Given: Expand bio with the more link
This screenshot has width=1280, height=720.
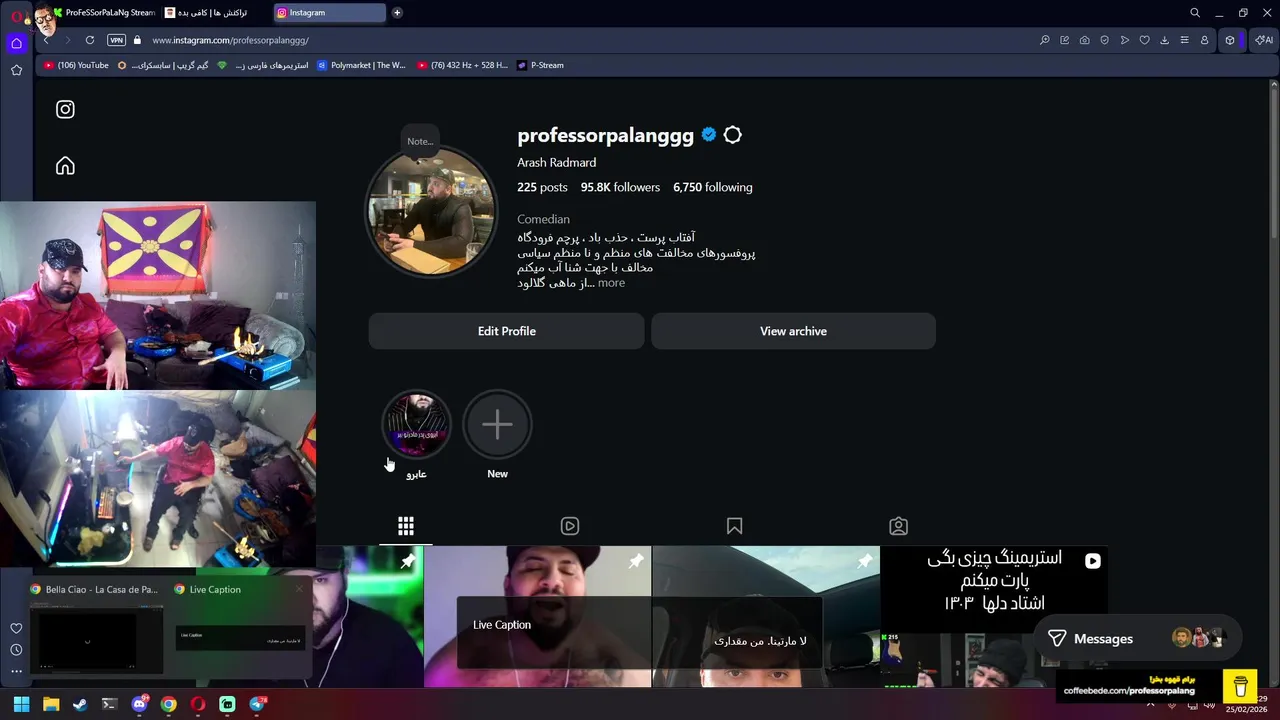Looking at the screenshot, I should click(x=611, y=283).
